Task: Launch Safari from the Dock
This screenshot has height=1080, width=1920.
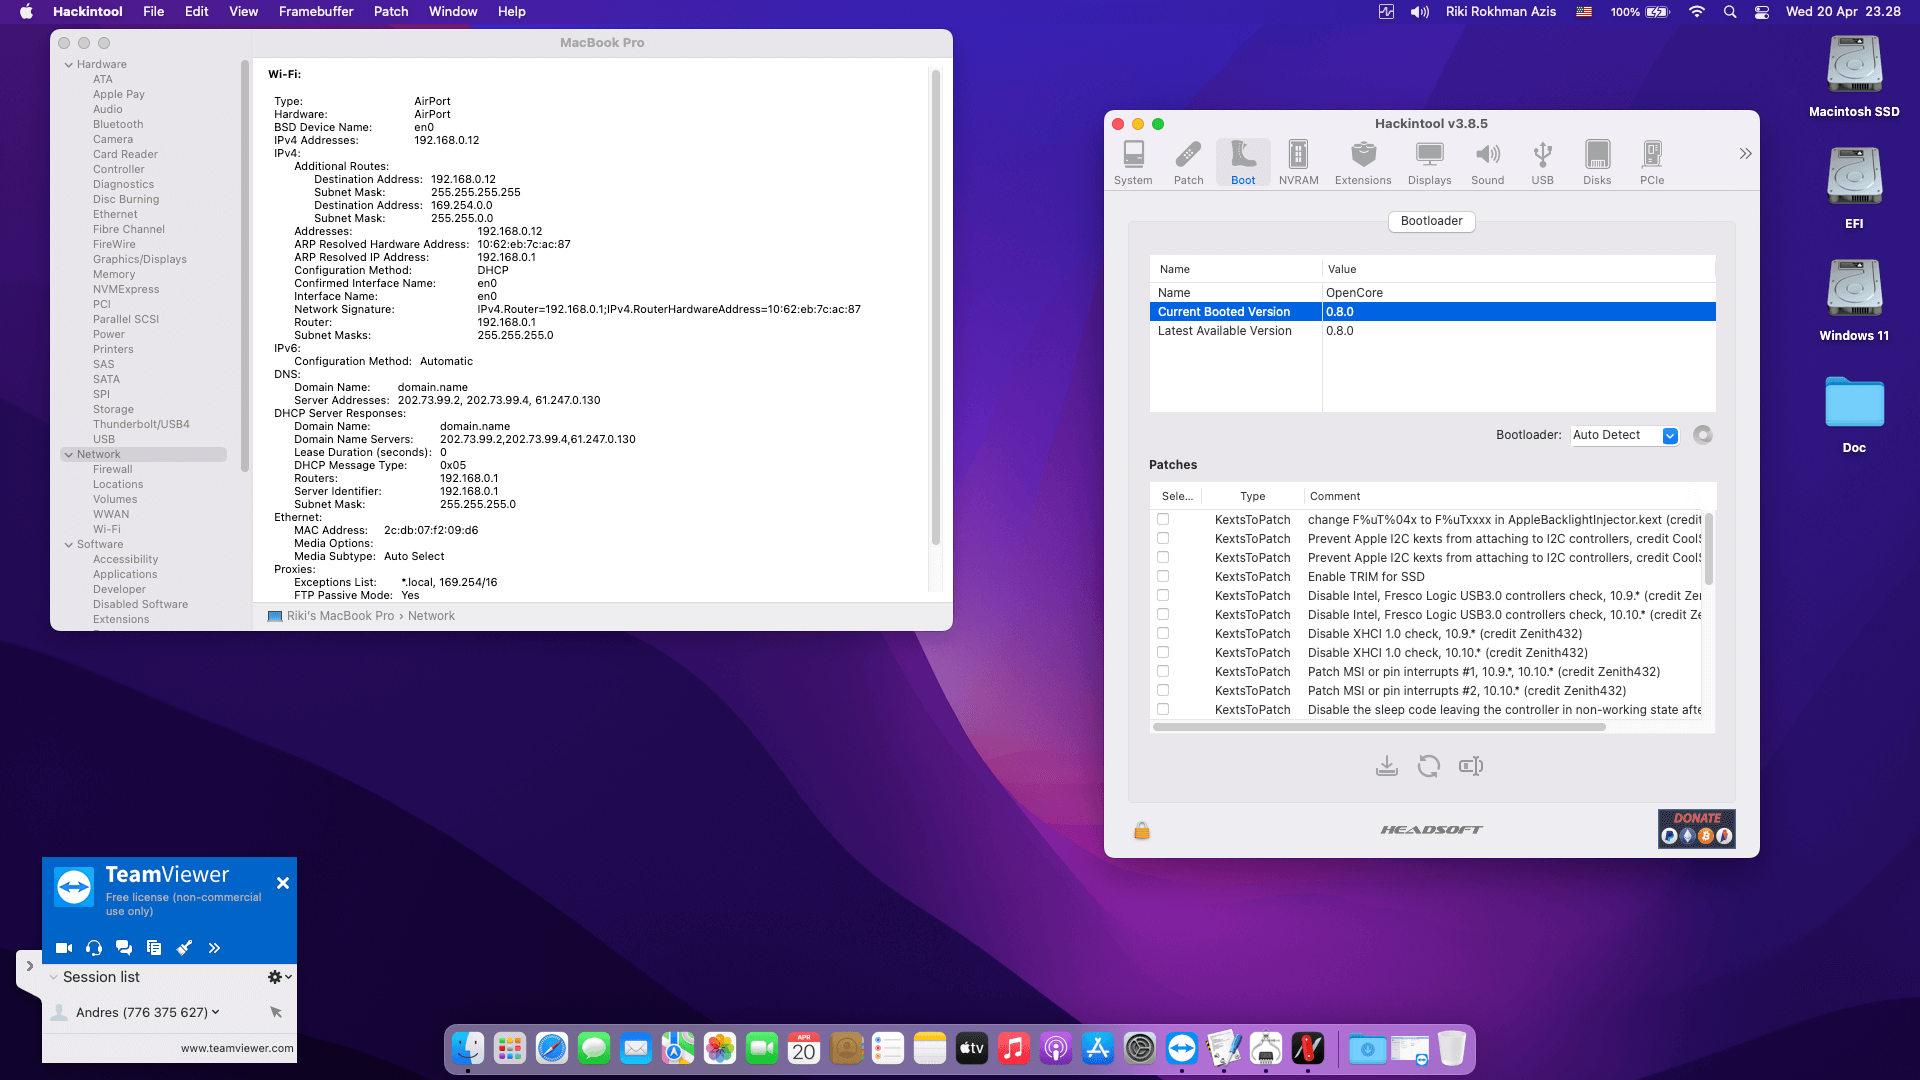Action: [551, 1048]
